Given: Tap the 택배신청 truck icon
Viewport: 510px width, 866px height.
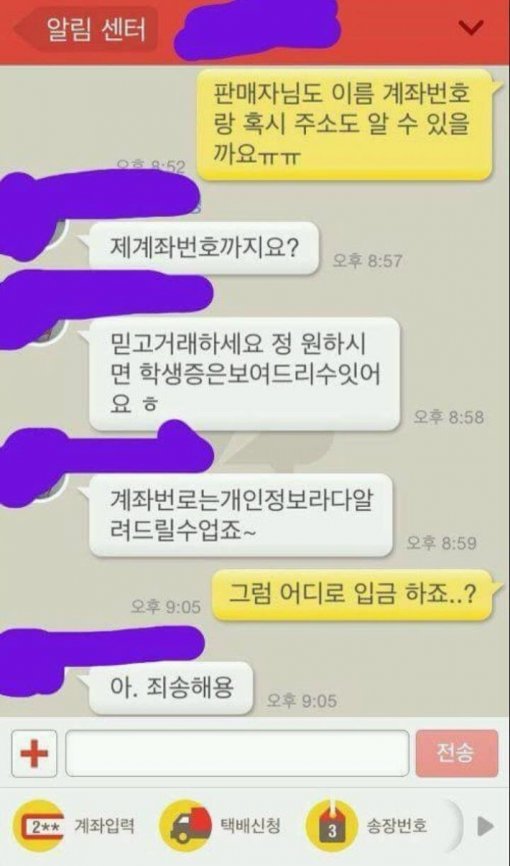Looking at the screenshot, I should [x=186, y=826].
